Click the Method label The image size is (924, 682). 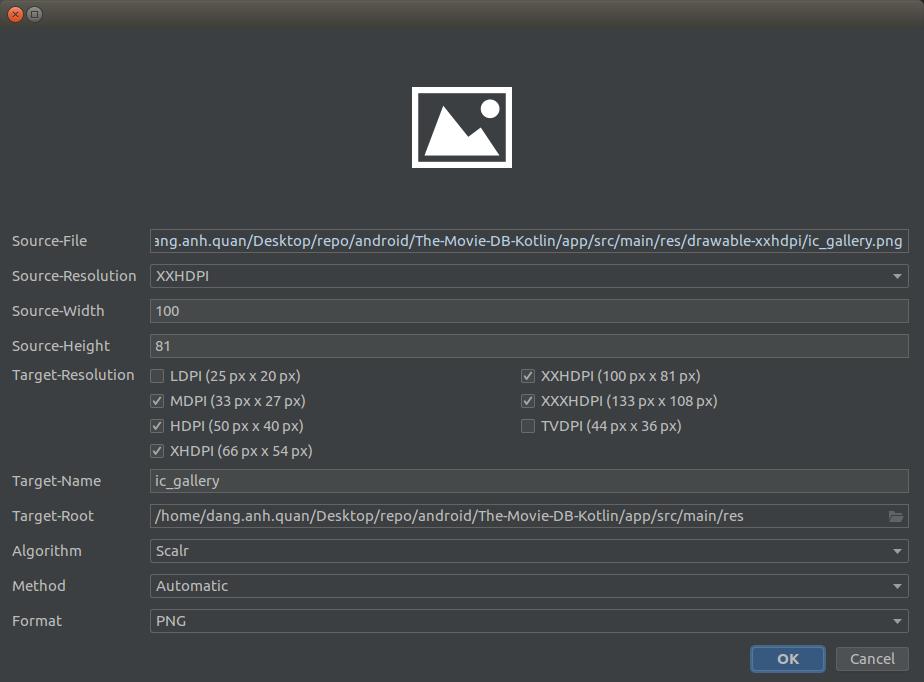coord(39,586)
